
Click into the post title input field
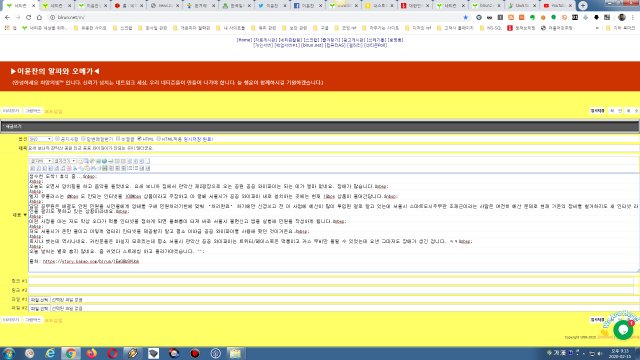coord(333,148)
